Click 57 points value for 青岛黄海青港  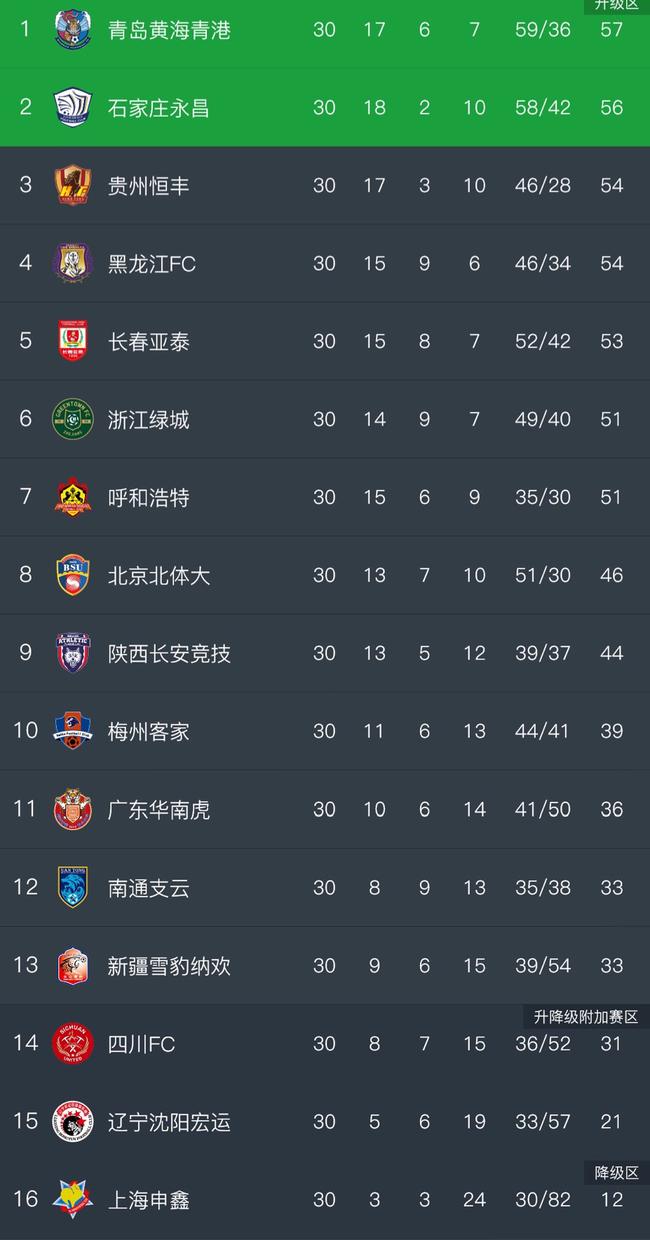611,30
